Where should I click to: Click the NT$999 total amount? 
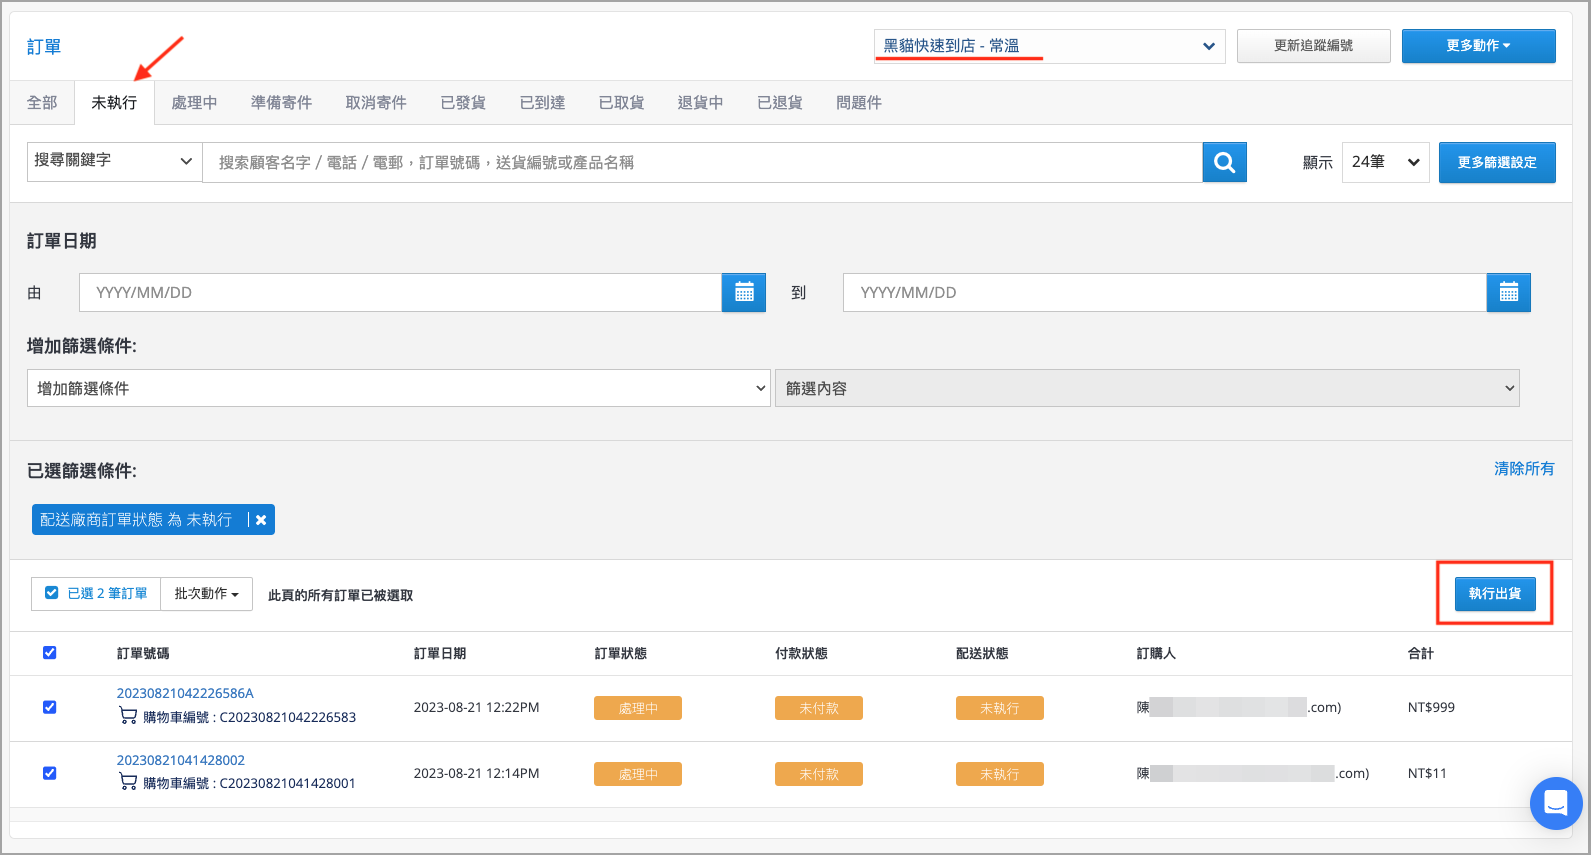click(x=1431, y=707)
